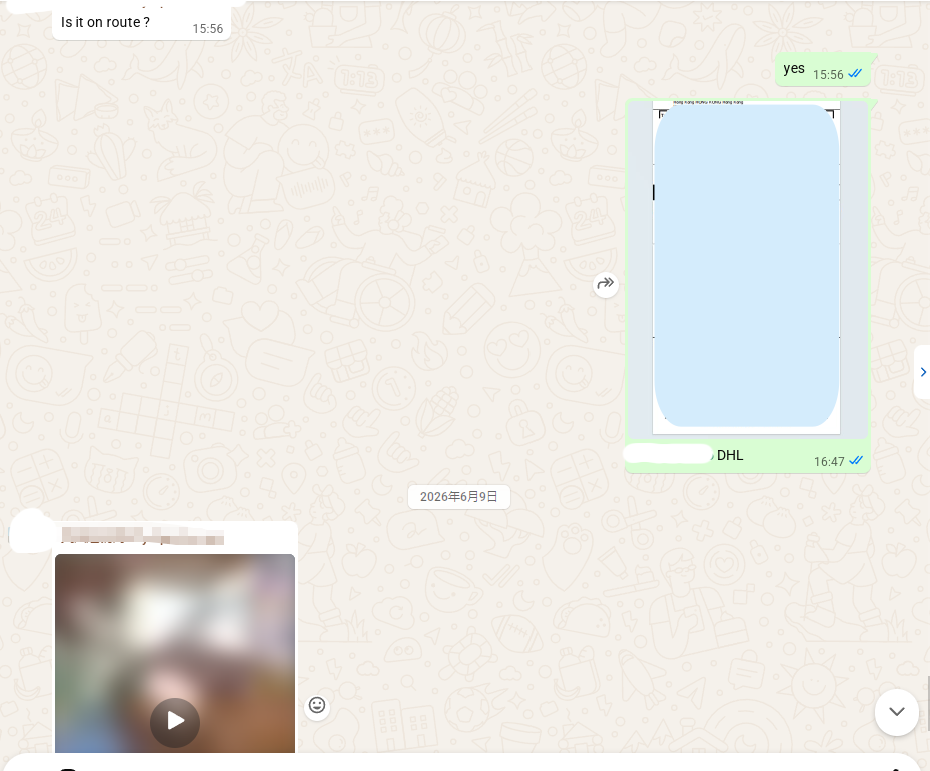Screen dimensions: 930x771
Task: Click the read-receipt ticks on the "yes" message
Action: (855, 74)
